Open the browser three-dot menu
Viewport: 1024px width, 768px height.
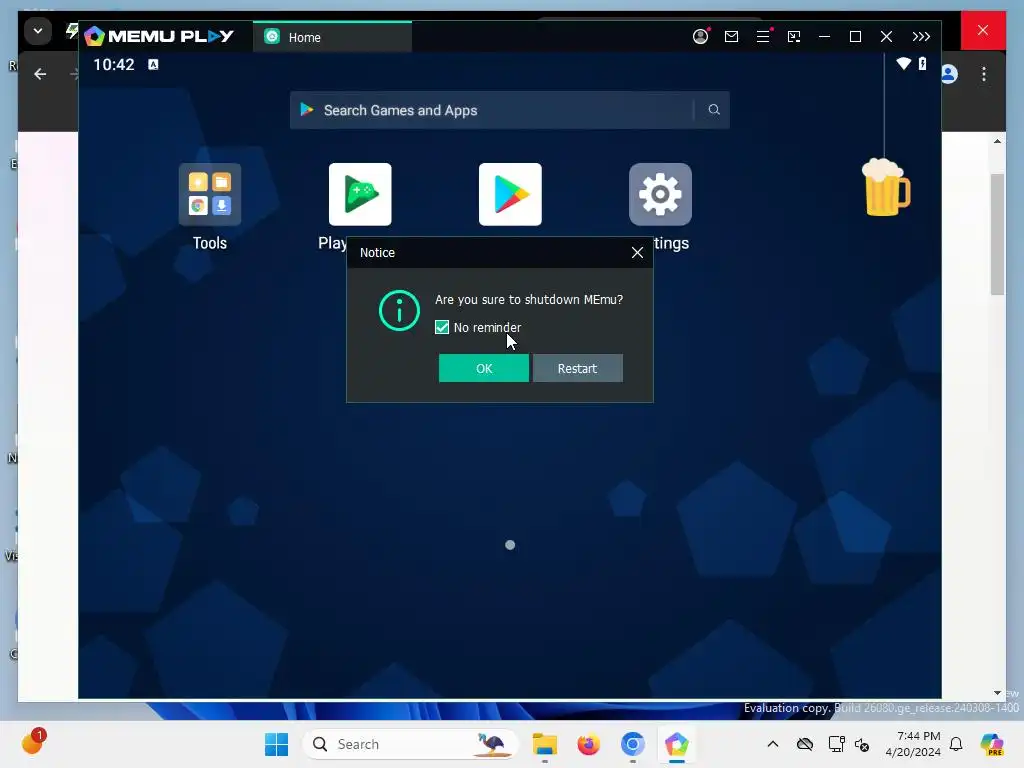coord(984,74)
